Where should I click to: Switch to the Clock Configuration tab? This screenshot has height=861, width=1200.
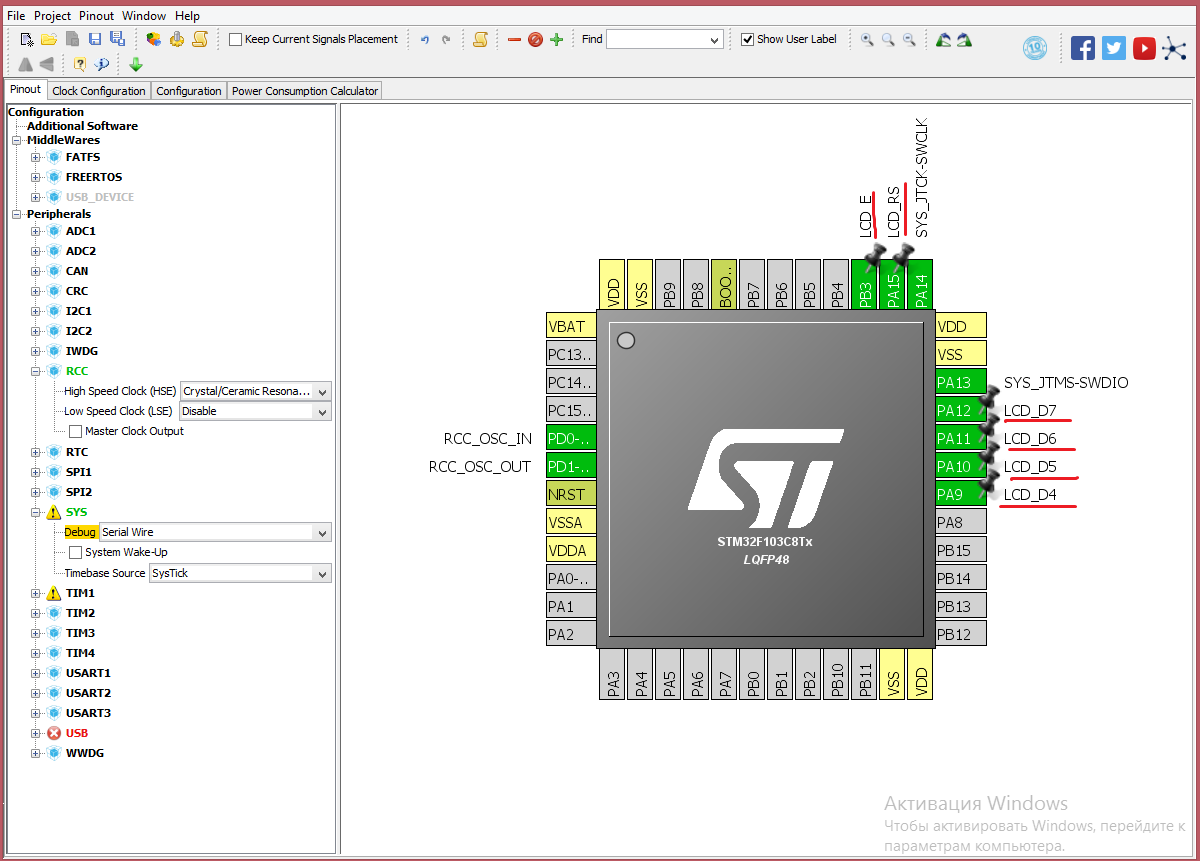99,91
